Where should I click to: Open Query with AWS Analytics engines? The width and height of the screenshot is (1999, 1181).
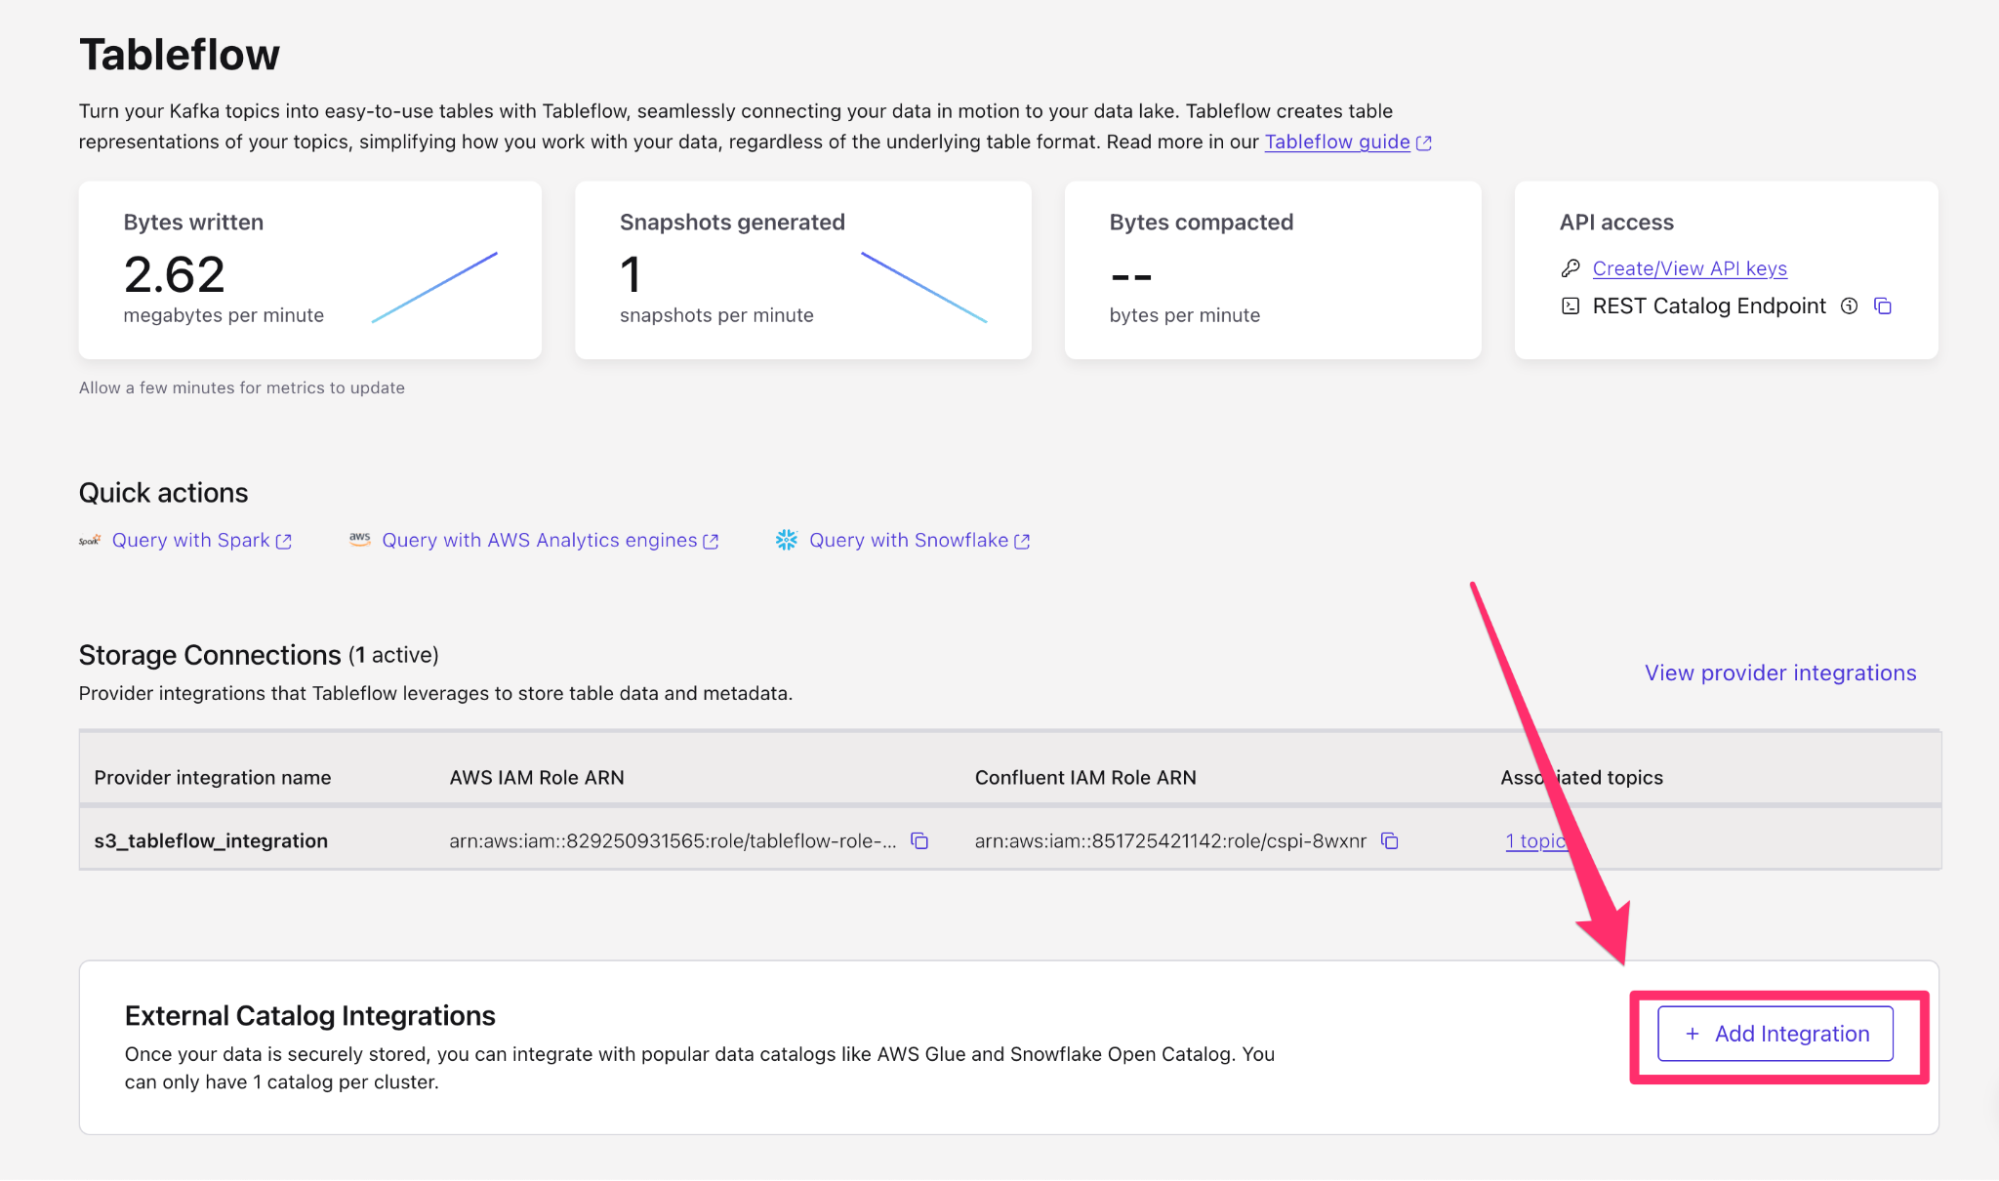click(539, 540)
